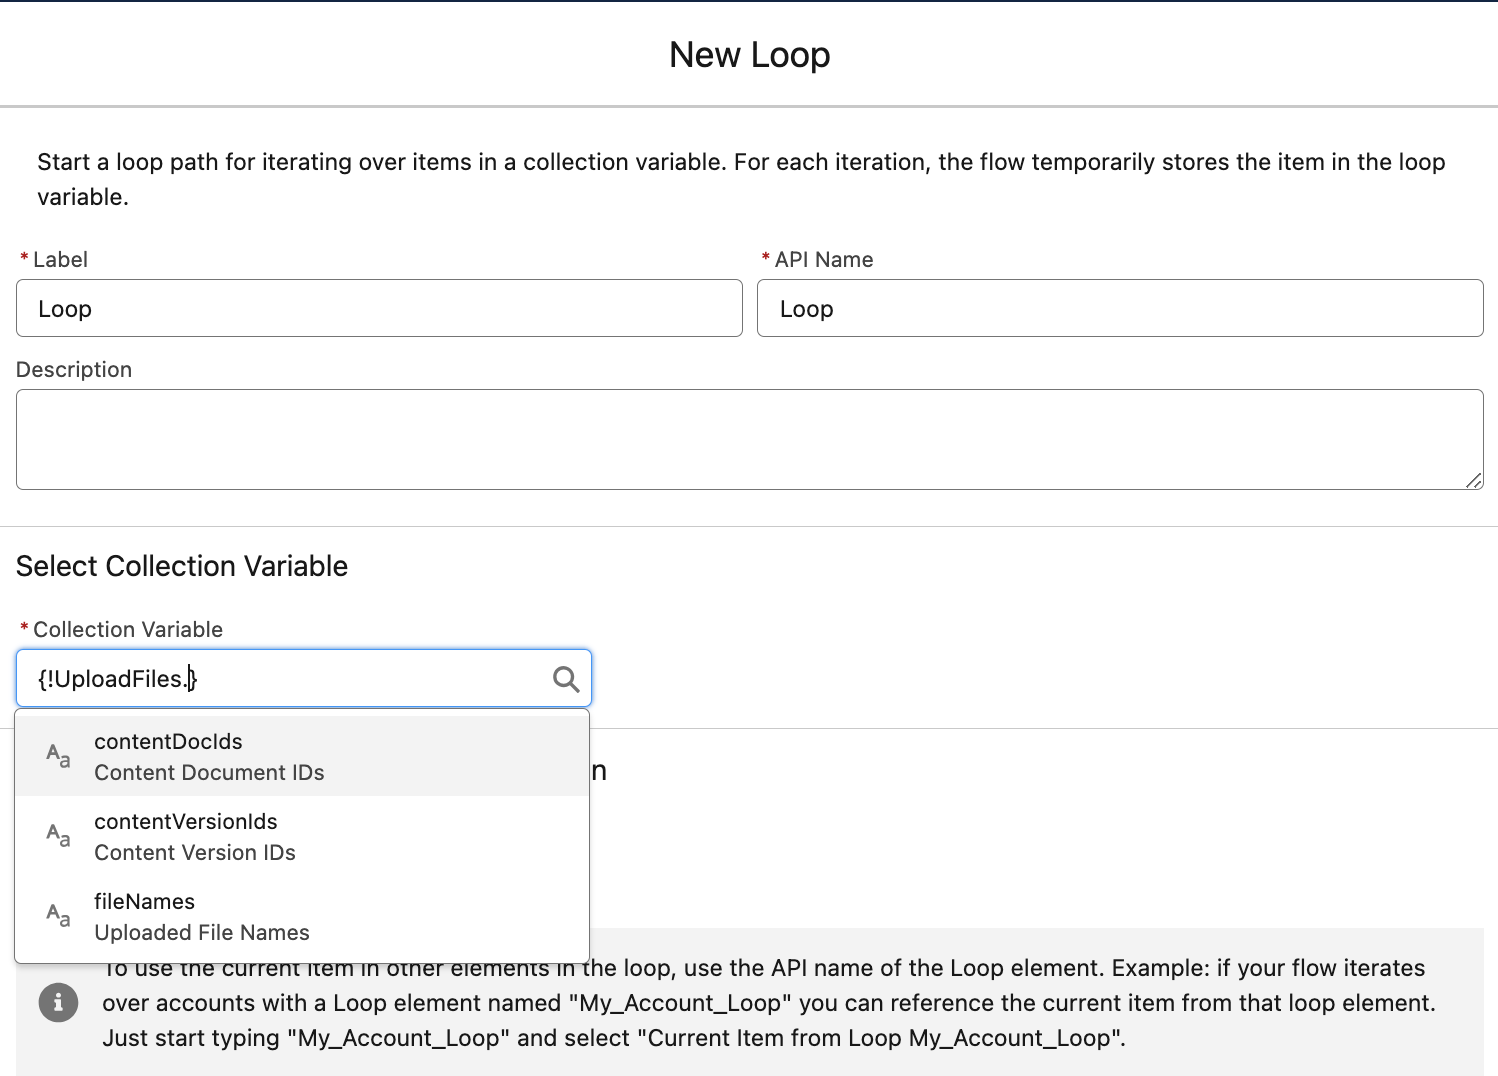Click the text data-type icon beside contentDocIds
Image resolution: width=1498 pixels, height=1076 pixels.
click(57, 756)
